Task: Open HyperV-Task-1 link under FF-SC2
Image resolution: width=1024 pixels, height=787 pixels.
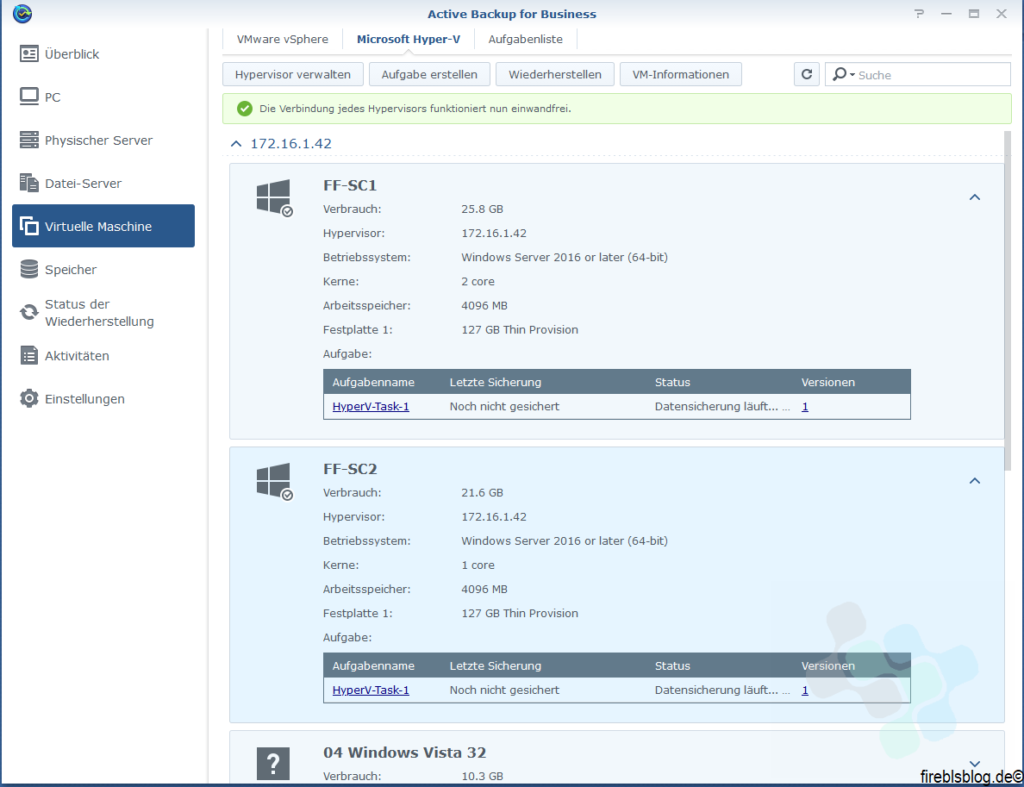Action: click(370, 690)
